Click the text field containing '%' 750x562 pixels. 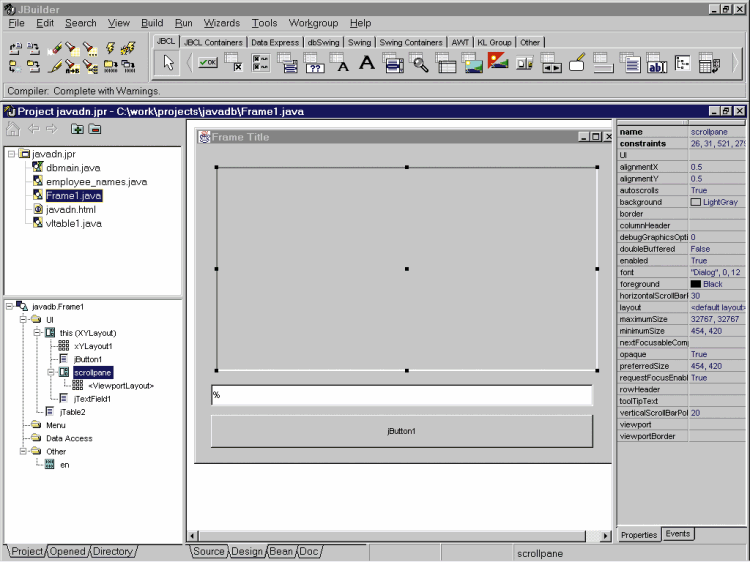401,396
